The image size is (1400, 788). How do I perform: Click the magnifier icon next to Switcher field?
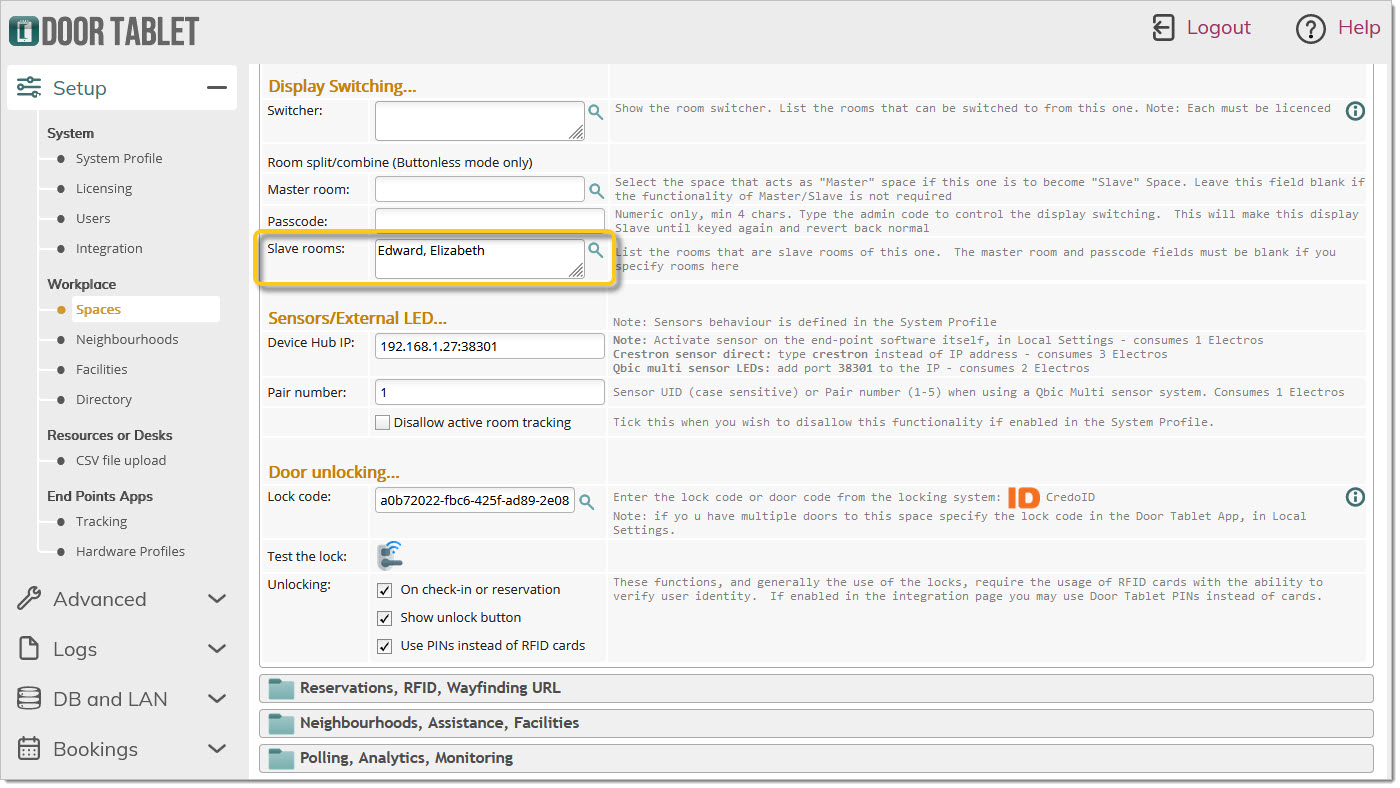point(596,112)
